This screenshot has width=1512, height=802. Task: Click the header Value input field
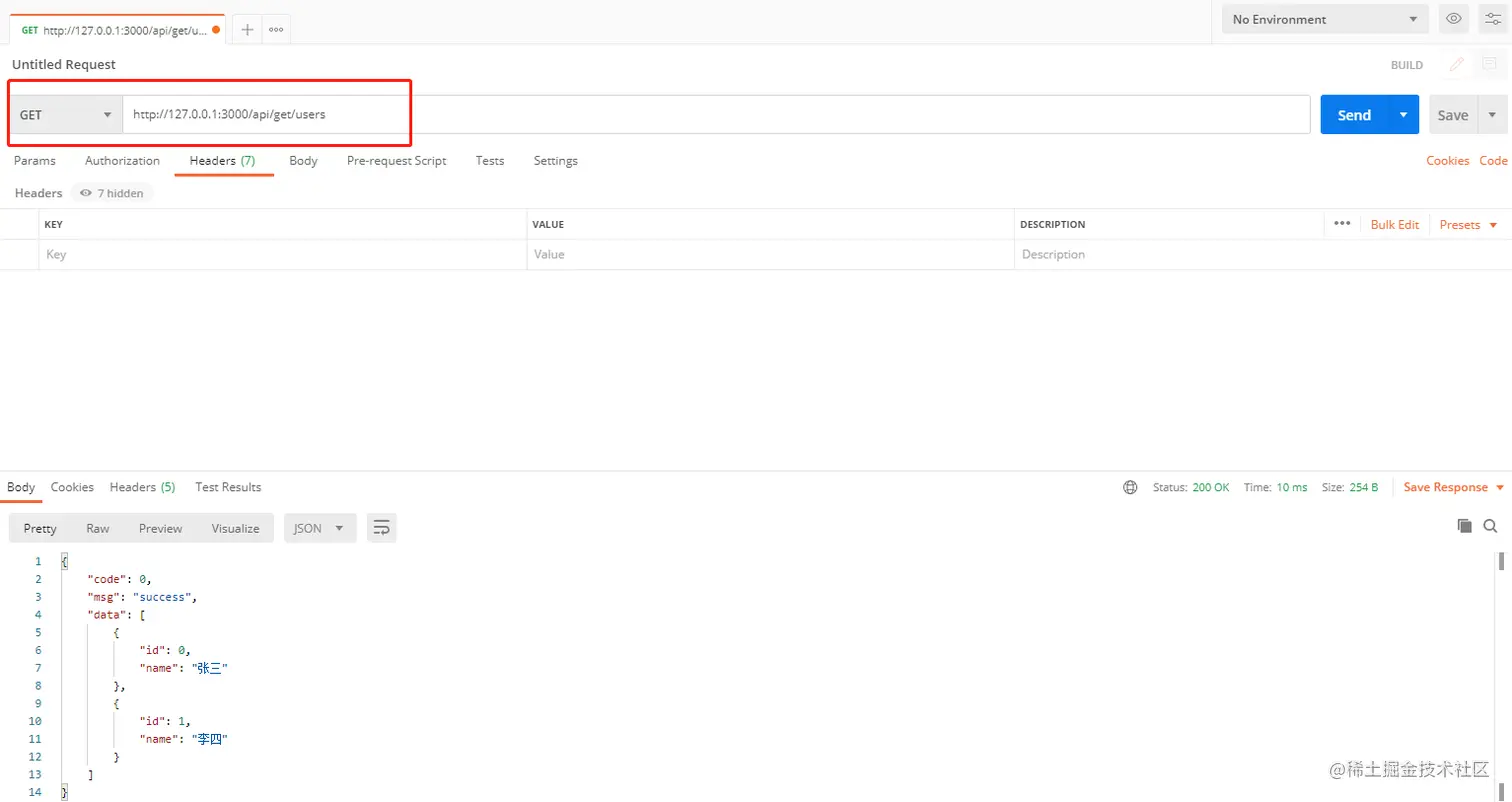(x=770, y=255)
